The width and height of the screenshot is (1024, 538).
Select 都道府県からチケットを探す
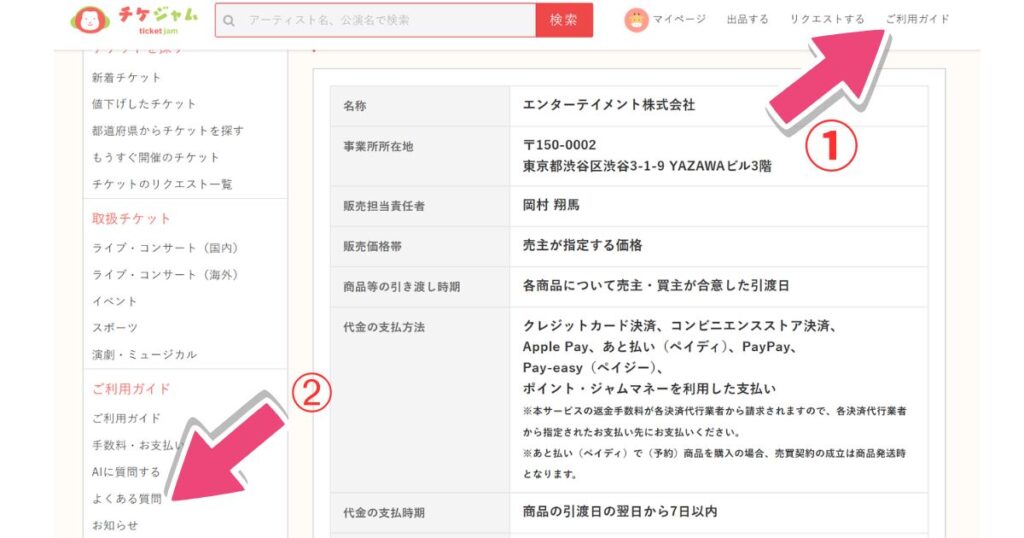pyautogui.click(x=168, y=131)
